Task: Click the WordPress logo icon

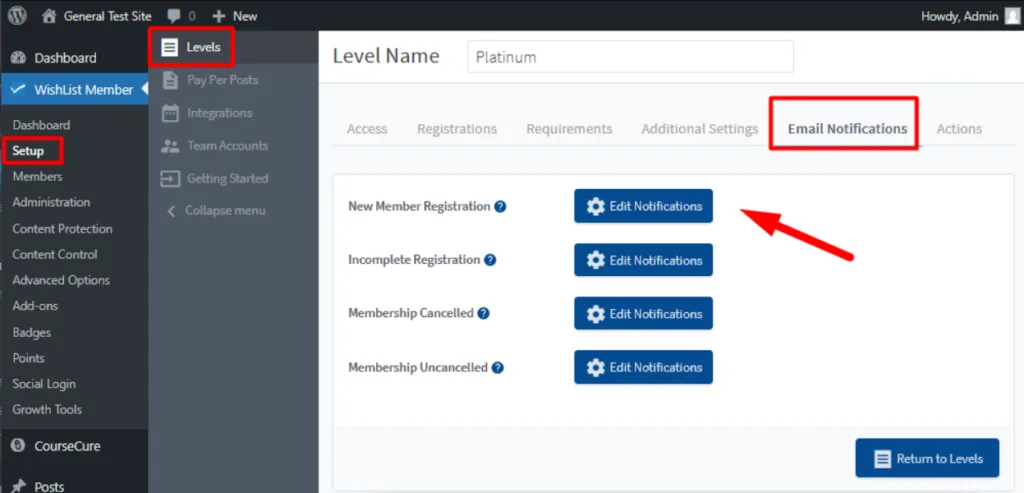Action: click(x=17, y=16)
